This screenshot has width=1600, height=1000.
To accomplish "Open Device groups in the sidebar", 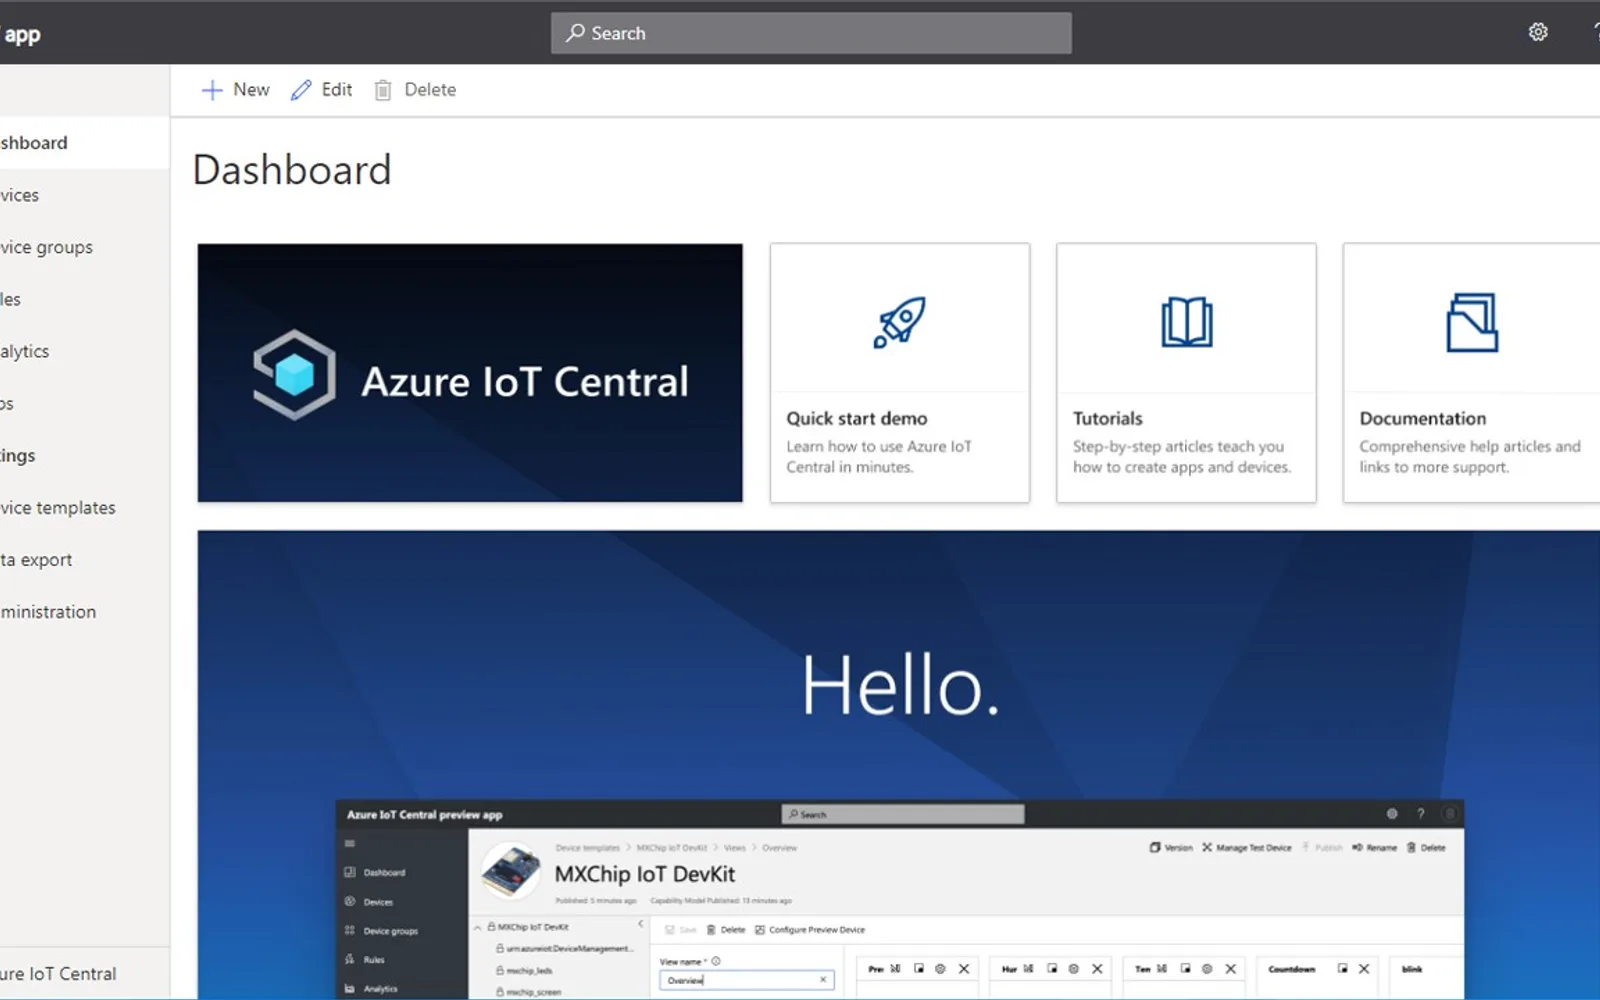I will [84, 247].
